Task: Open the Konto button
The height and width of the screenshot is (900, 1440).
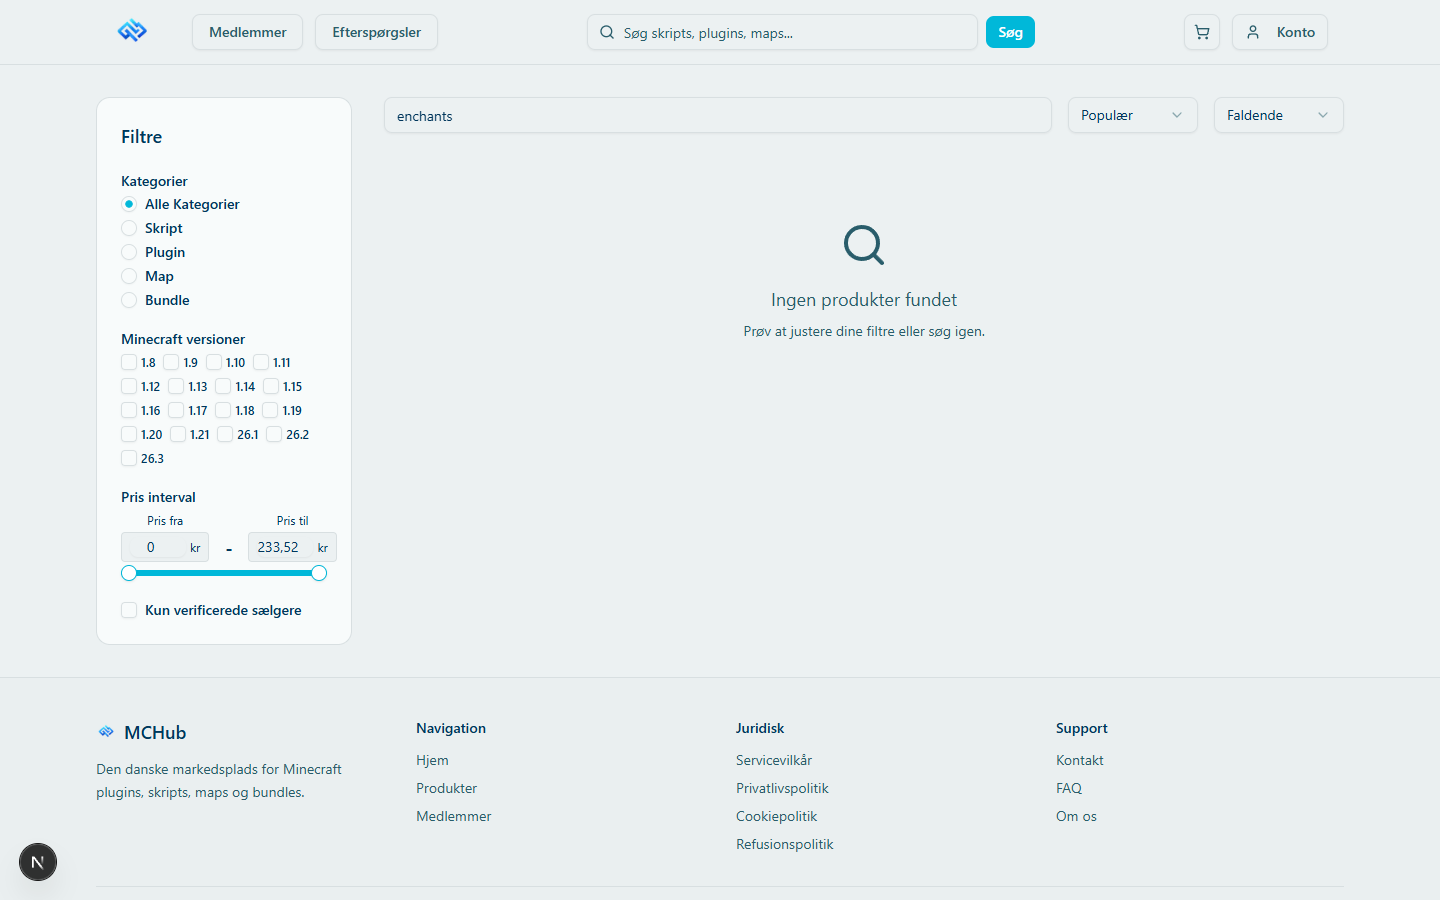Action: tap(1280, 32)
